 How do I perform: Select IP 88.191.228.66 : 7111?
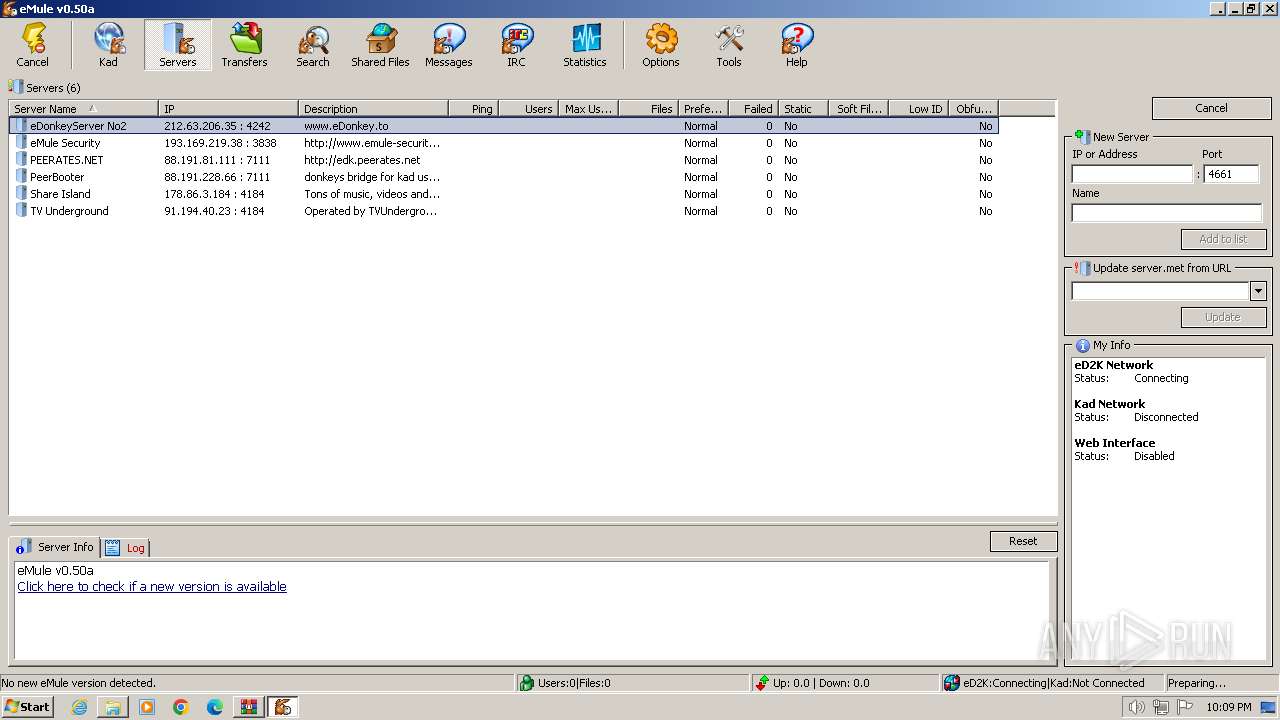coord(217,177)
